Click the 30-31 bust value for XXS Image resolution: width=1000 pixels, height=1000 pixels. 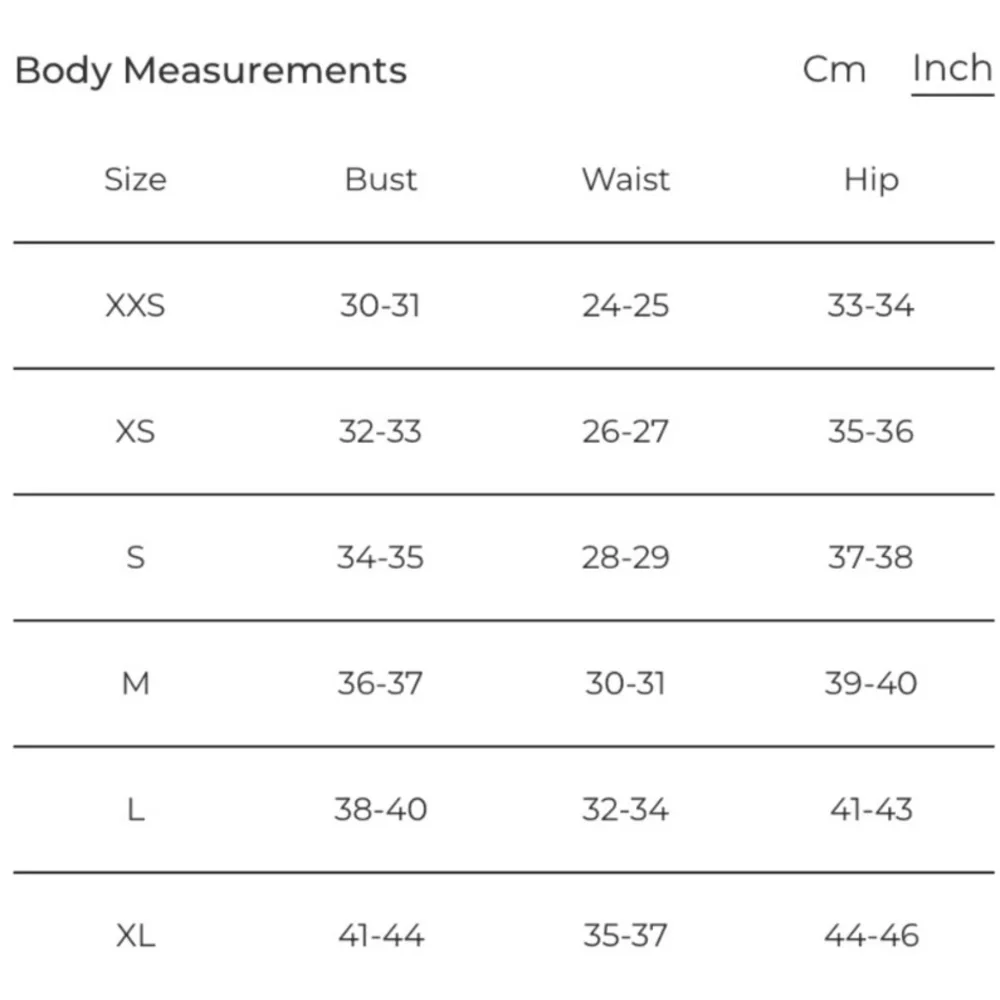pyautogui.click(x=380, y=305)
